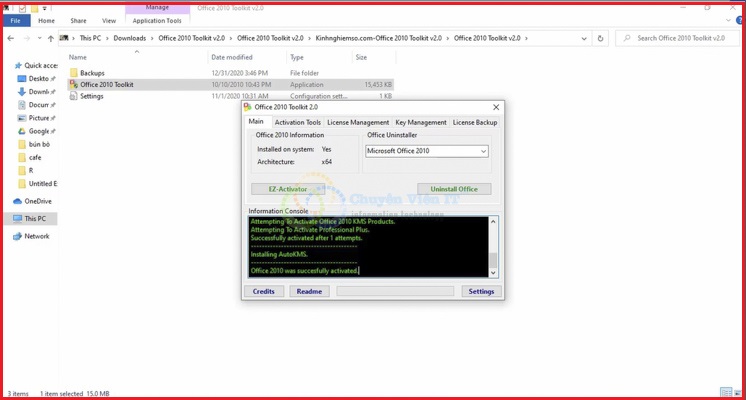
Task: Click the Settings configuration file icon
Action: click(73, 97)
